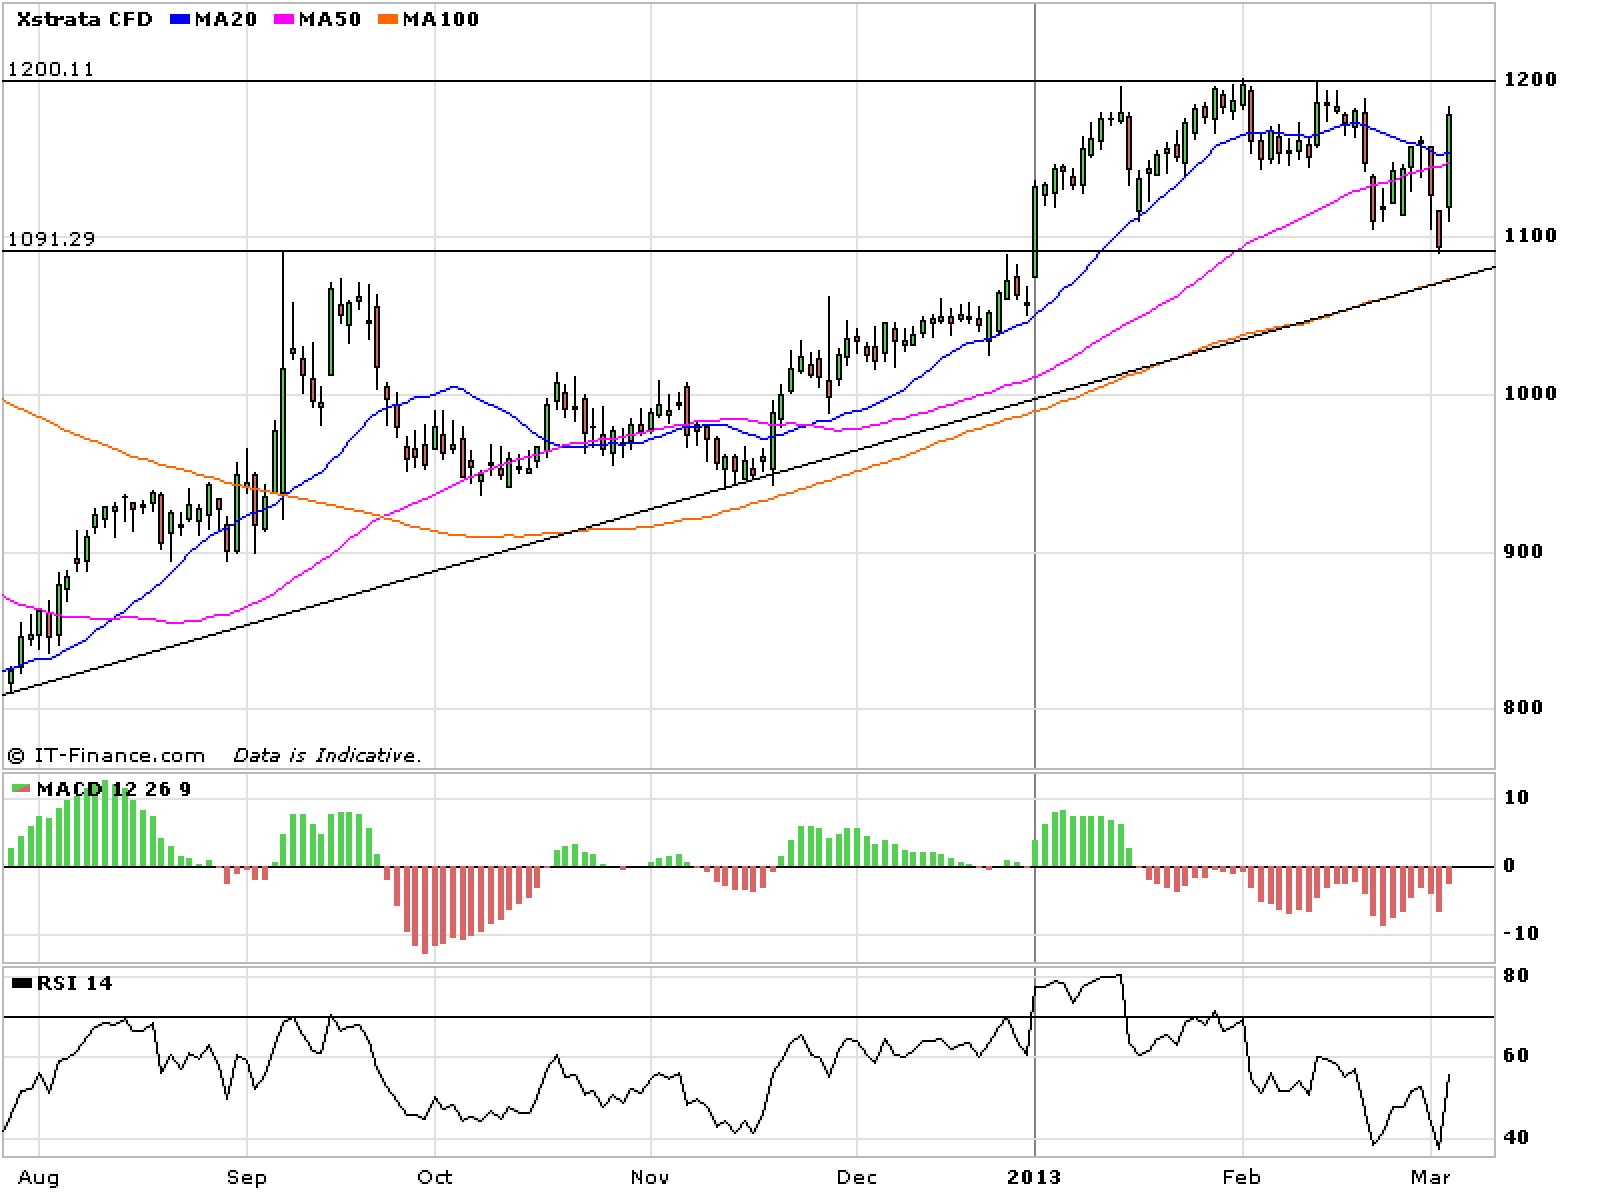Click the 2013 label on time axis

[x=1034, y=1177]
